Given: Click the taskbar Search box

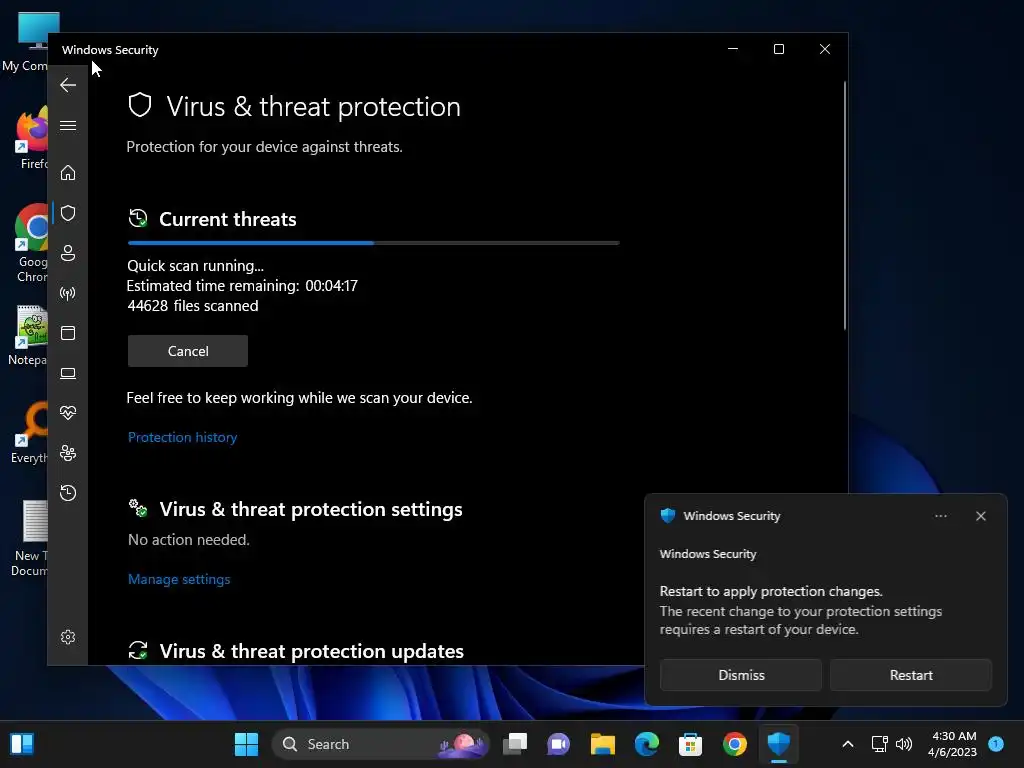Looking at the screenshot, I should pos(380,744).
